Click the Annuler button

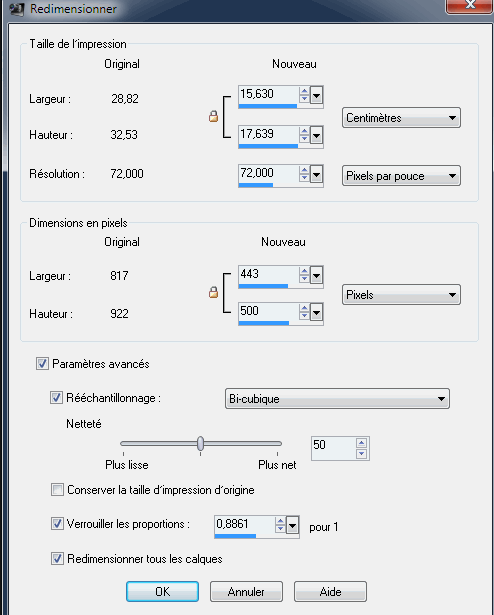[246, 591]
